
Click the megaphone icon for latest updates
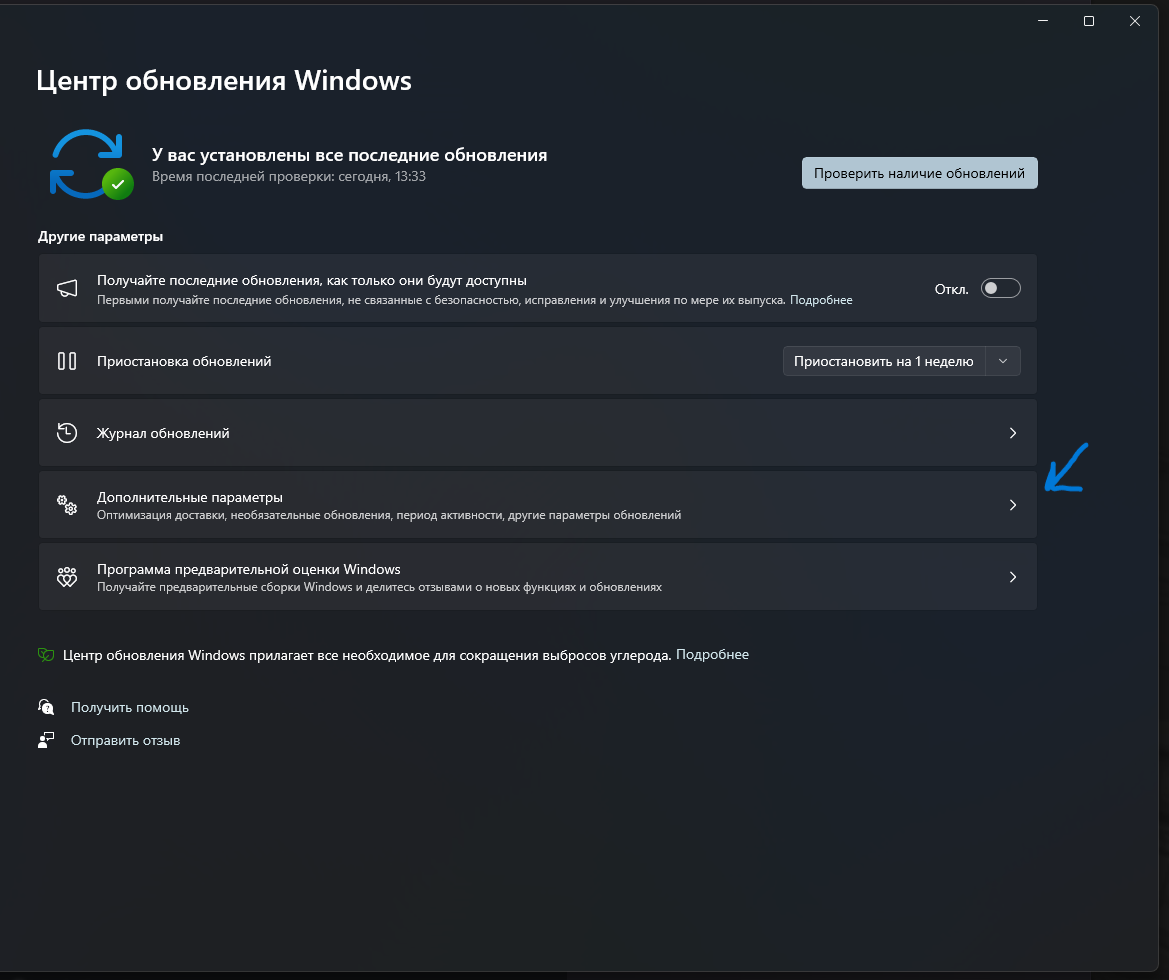pos(67,289)
